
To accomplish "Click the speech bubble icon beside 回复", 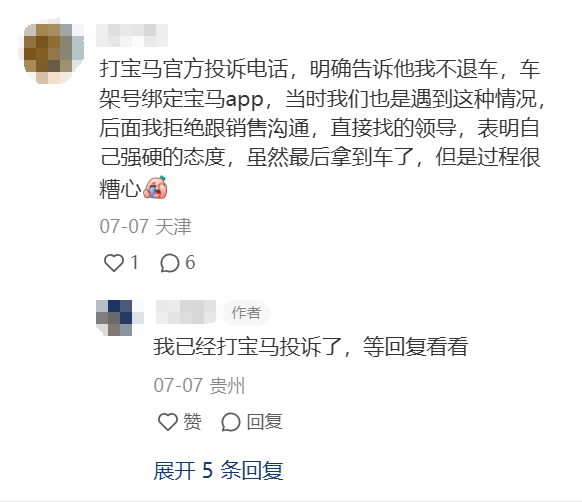I will pyautogui.click(x=230, y=422).
